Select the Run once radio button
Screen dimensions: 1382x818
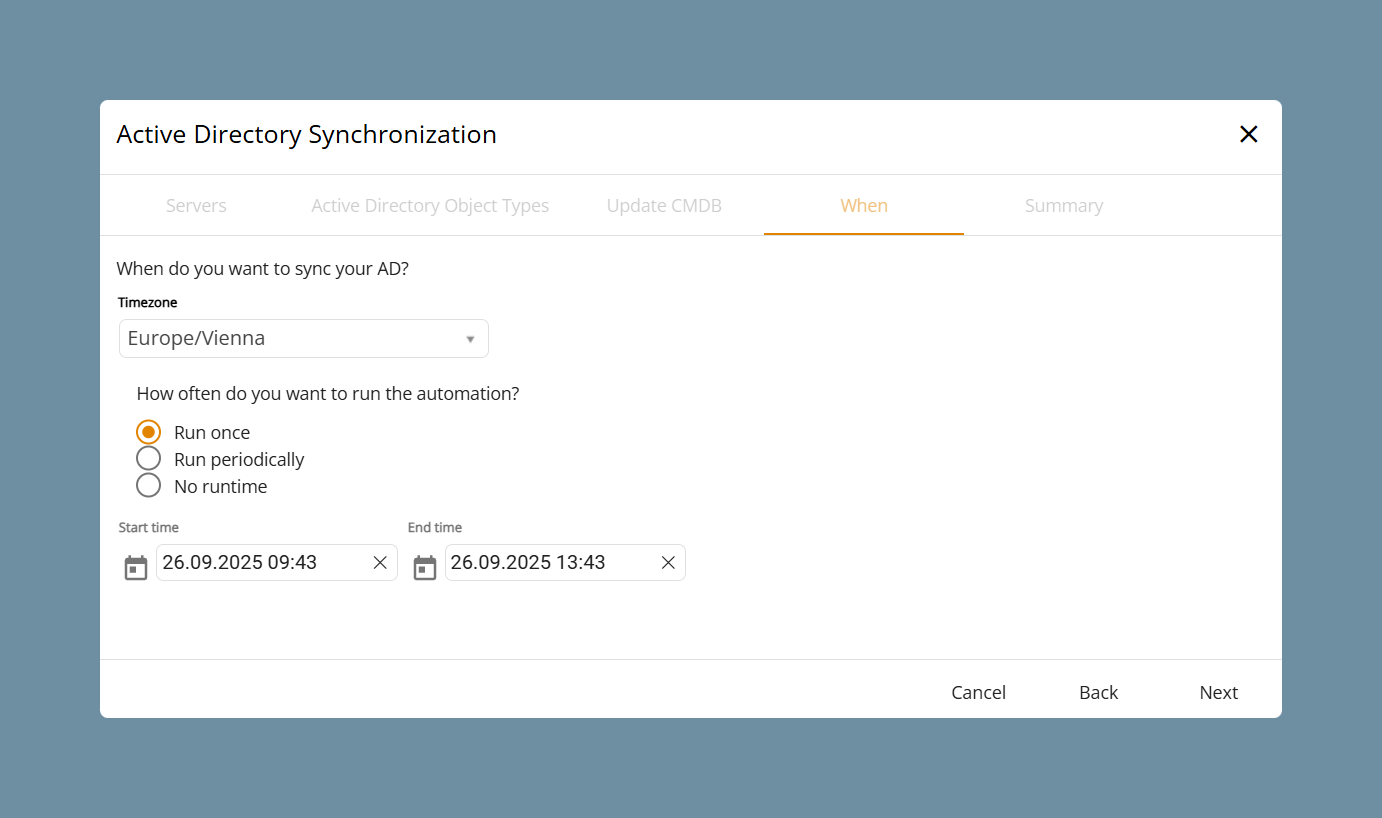click(148, 432)
